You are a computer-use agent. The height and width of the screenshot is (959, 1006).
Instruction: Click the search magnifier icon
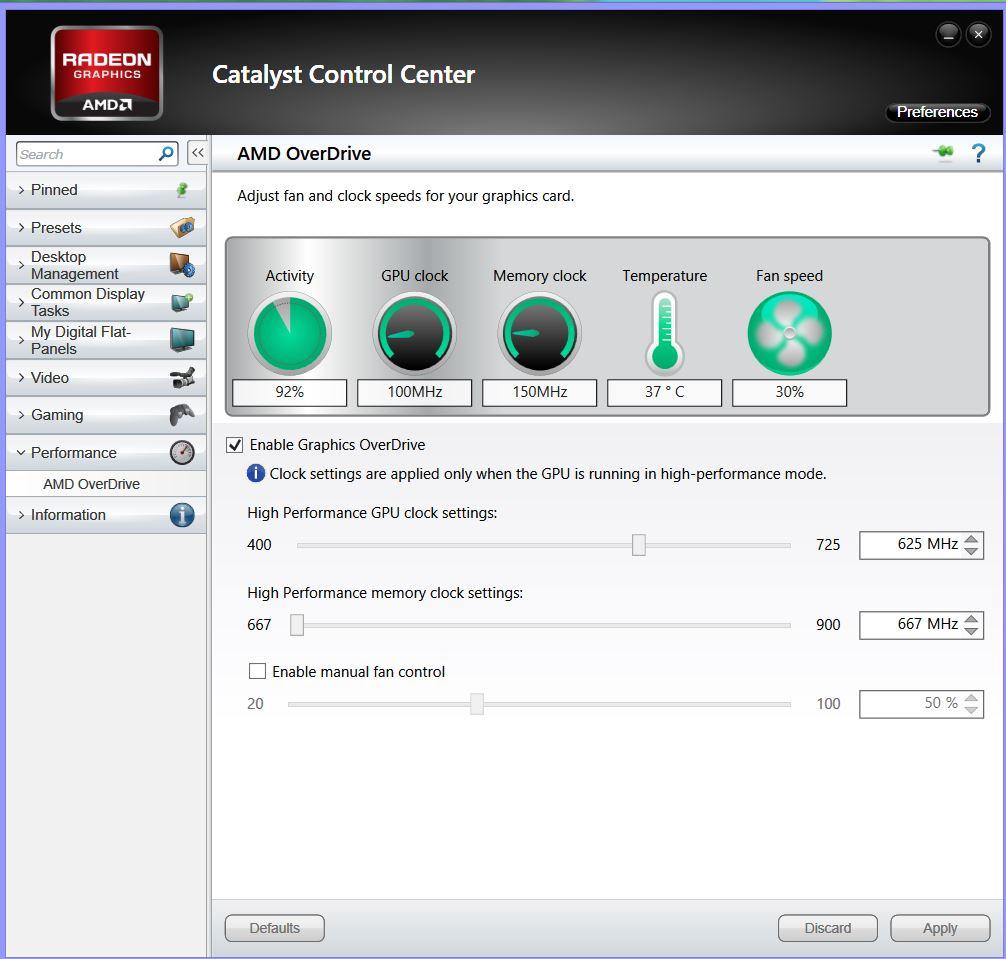coord(166,154)
